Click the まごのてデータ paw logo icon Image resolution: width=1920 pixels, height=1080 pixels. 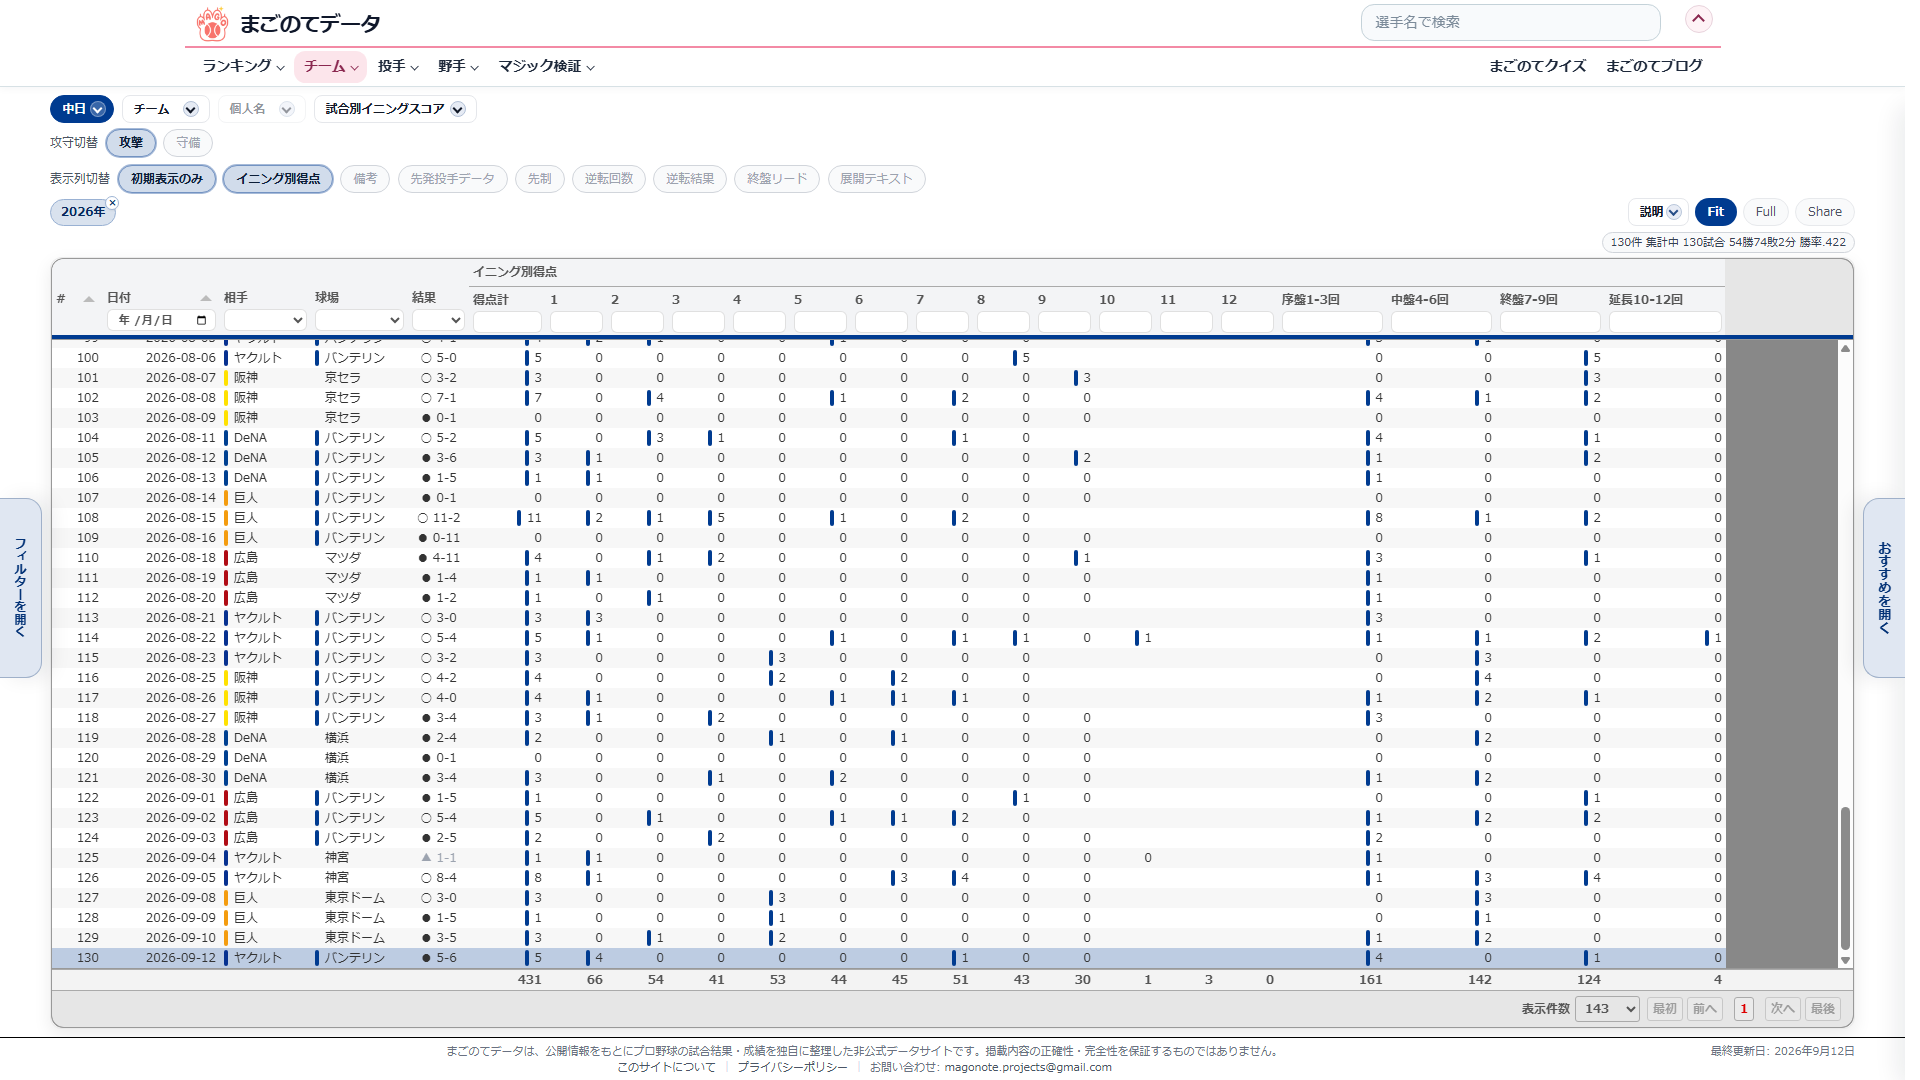tap(212, 24)
